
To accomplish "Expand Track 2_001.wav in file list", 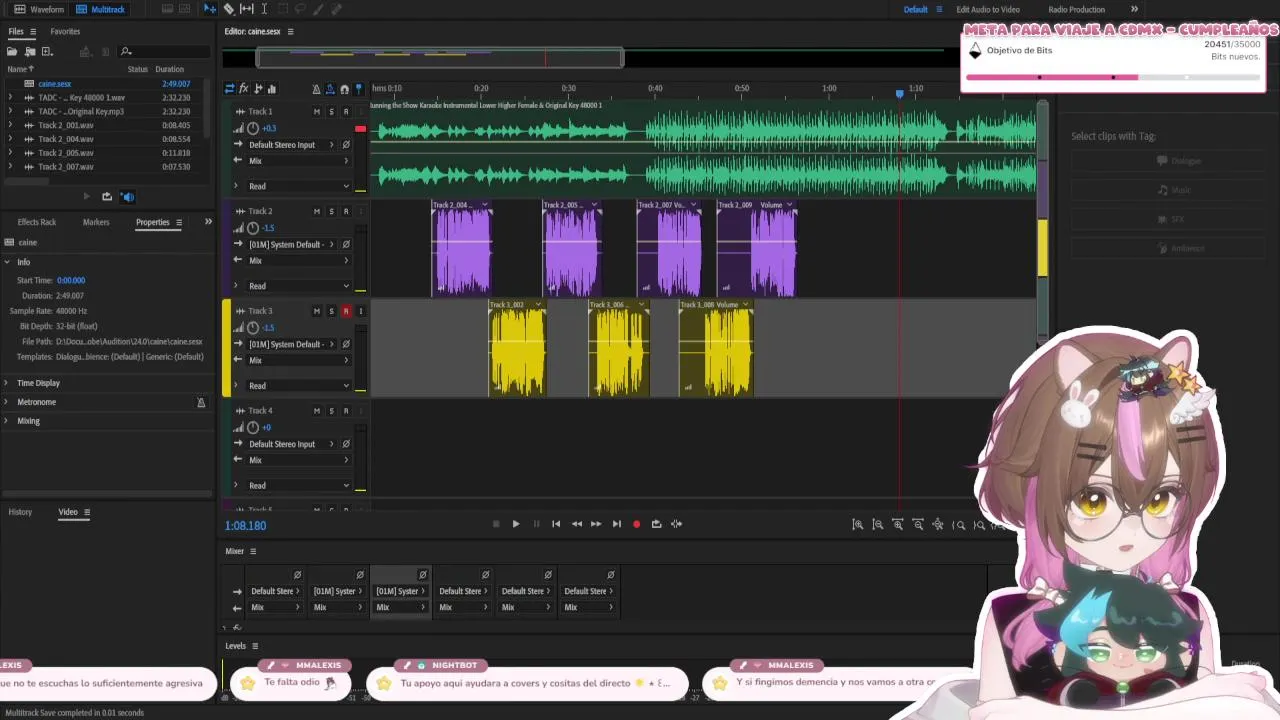I will (10, 126).
